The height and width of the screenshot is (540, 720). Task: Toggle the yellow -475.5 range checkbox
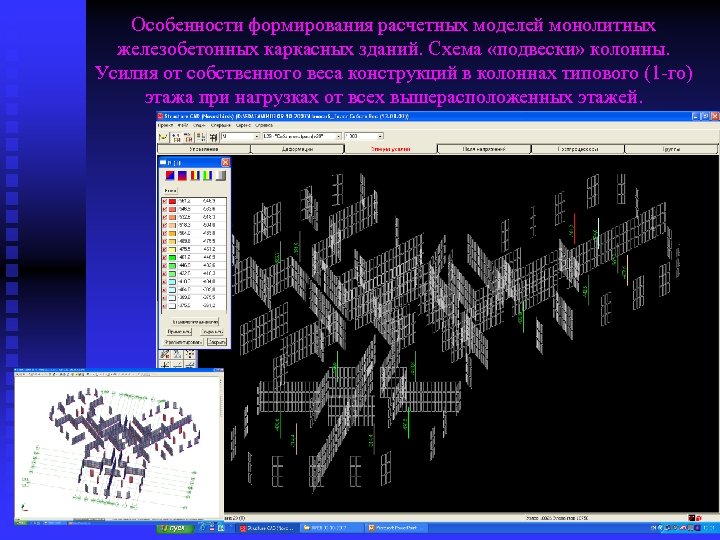165,249
